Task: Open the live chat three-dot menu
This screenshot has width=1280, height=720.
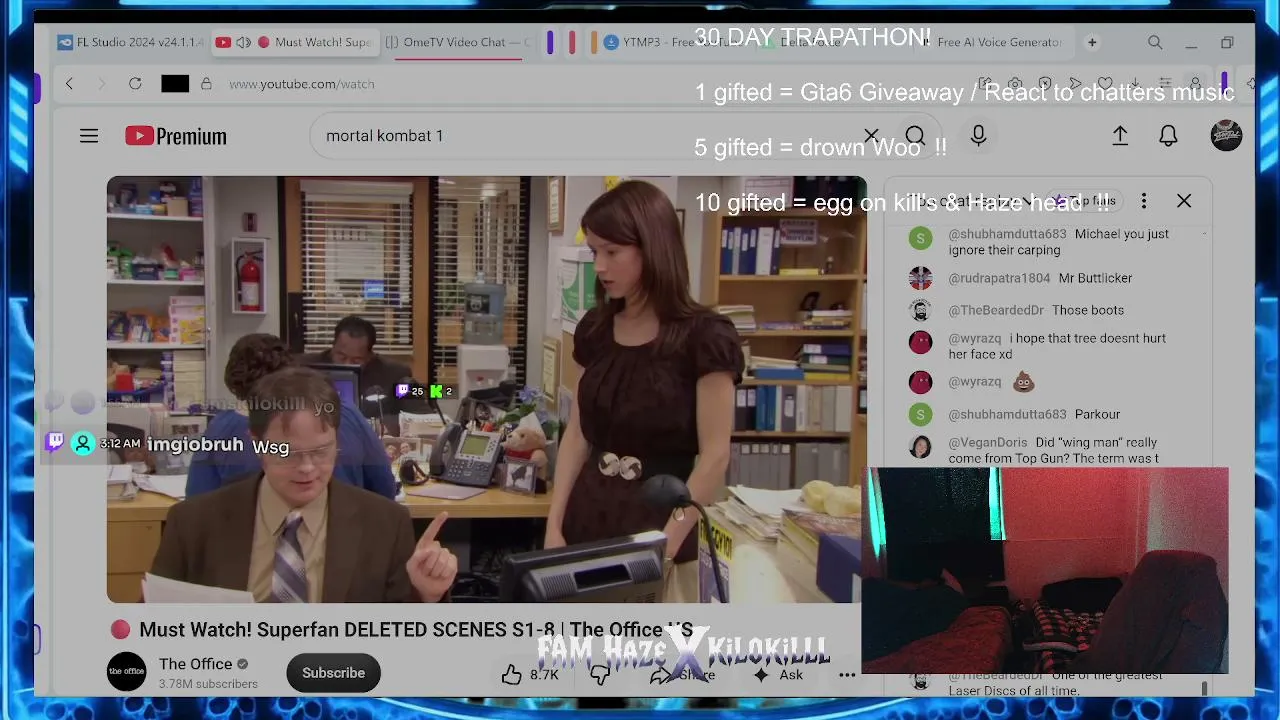Action: (x=1144, y=201)
